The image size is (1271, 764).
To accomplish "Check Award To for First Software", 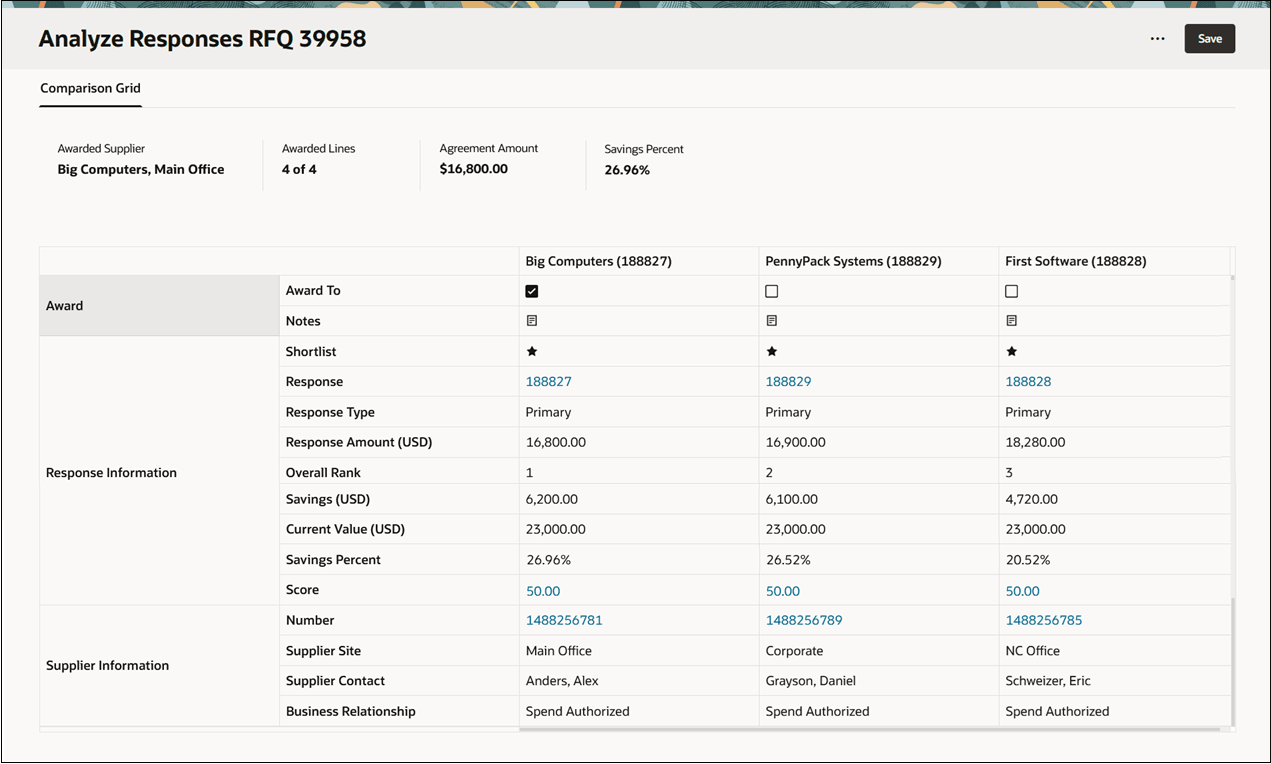I will click(1011, 291).
